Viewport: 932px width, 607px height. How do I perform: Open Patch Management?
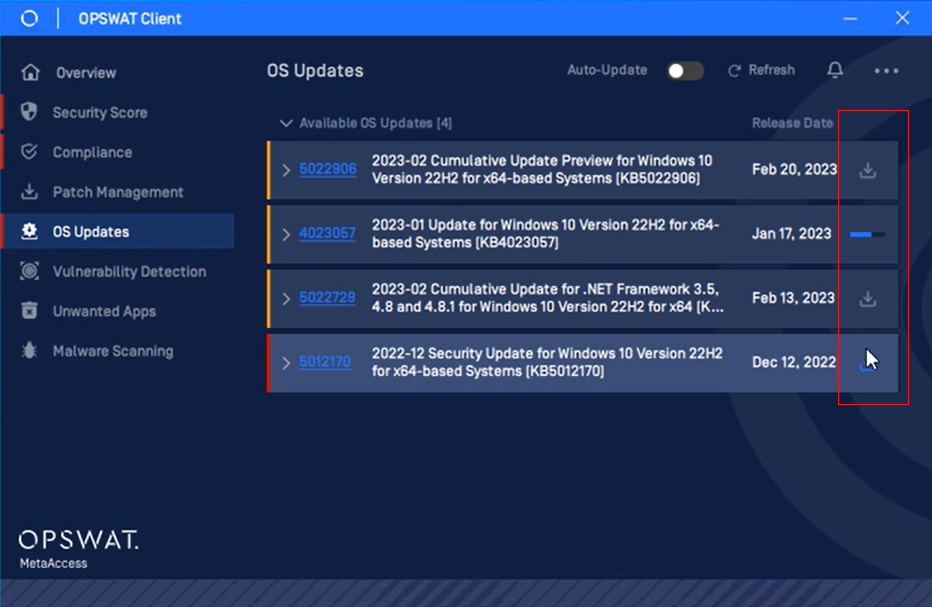tap(117, 192)
